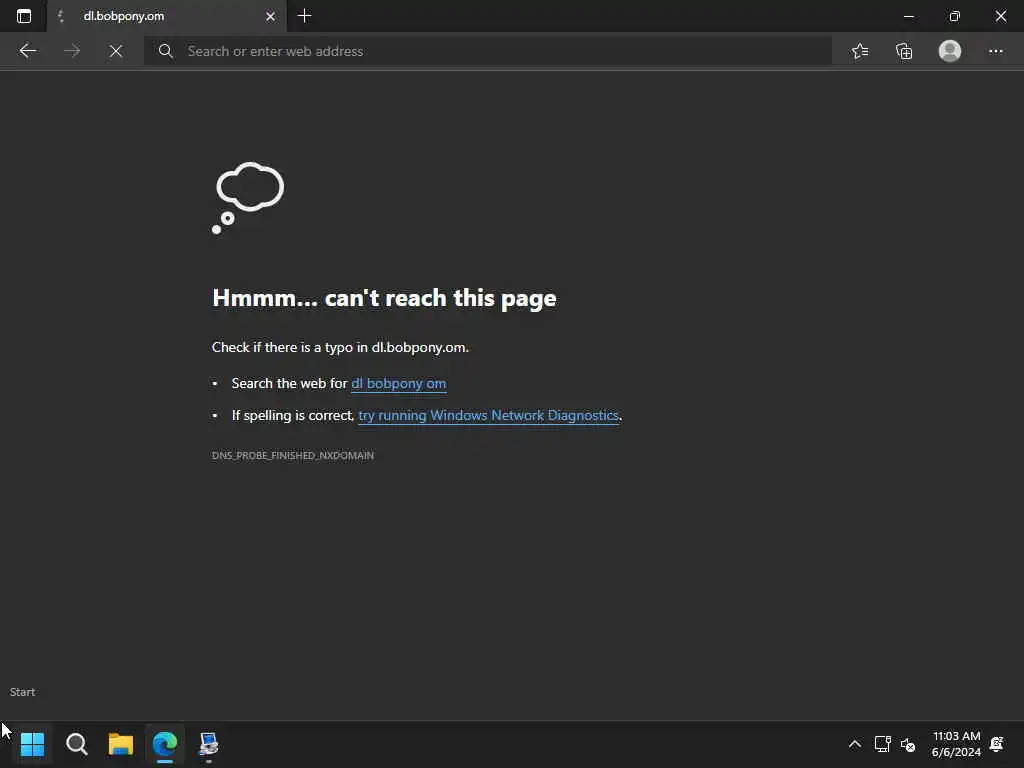Close the dl.bobpony.om tab
This screenshot has height=768, width=1024.
tap(270, 16)
